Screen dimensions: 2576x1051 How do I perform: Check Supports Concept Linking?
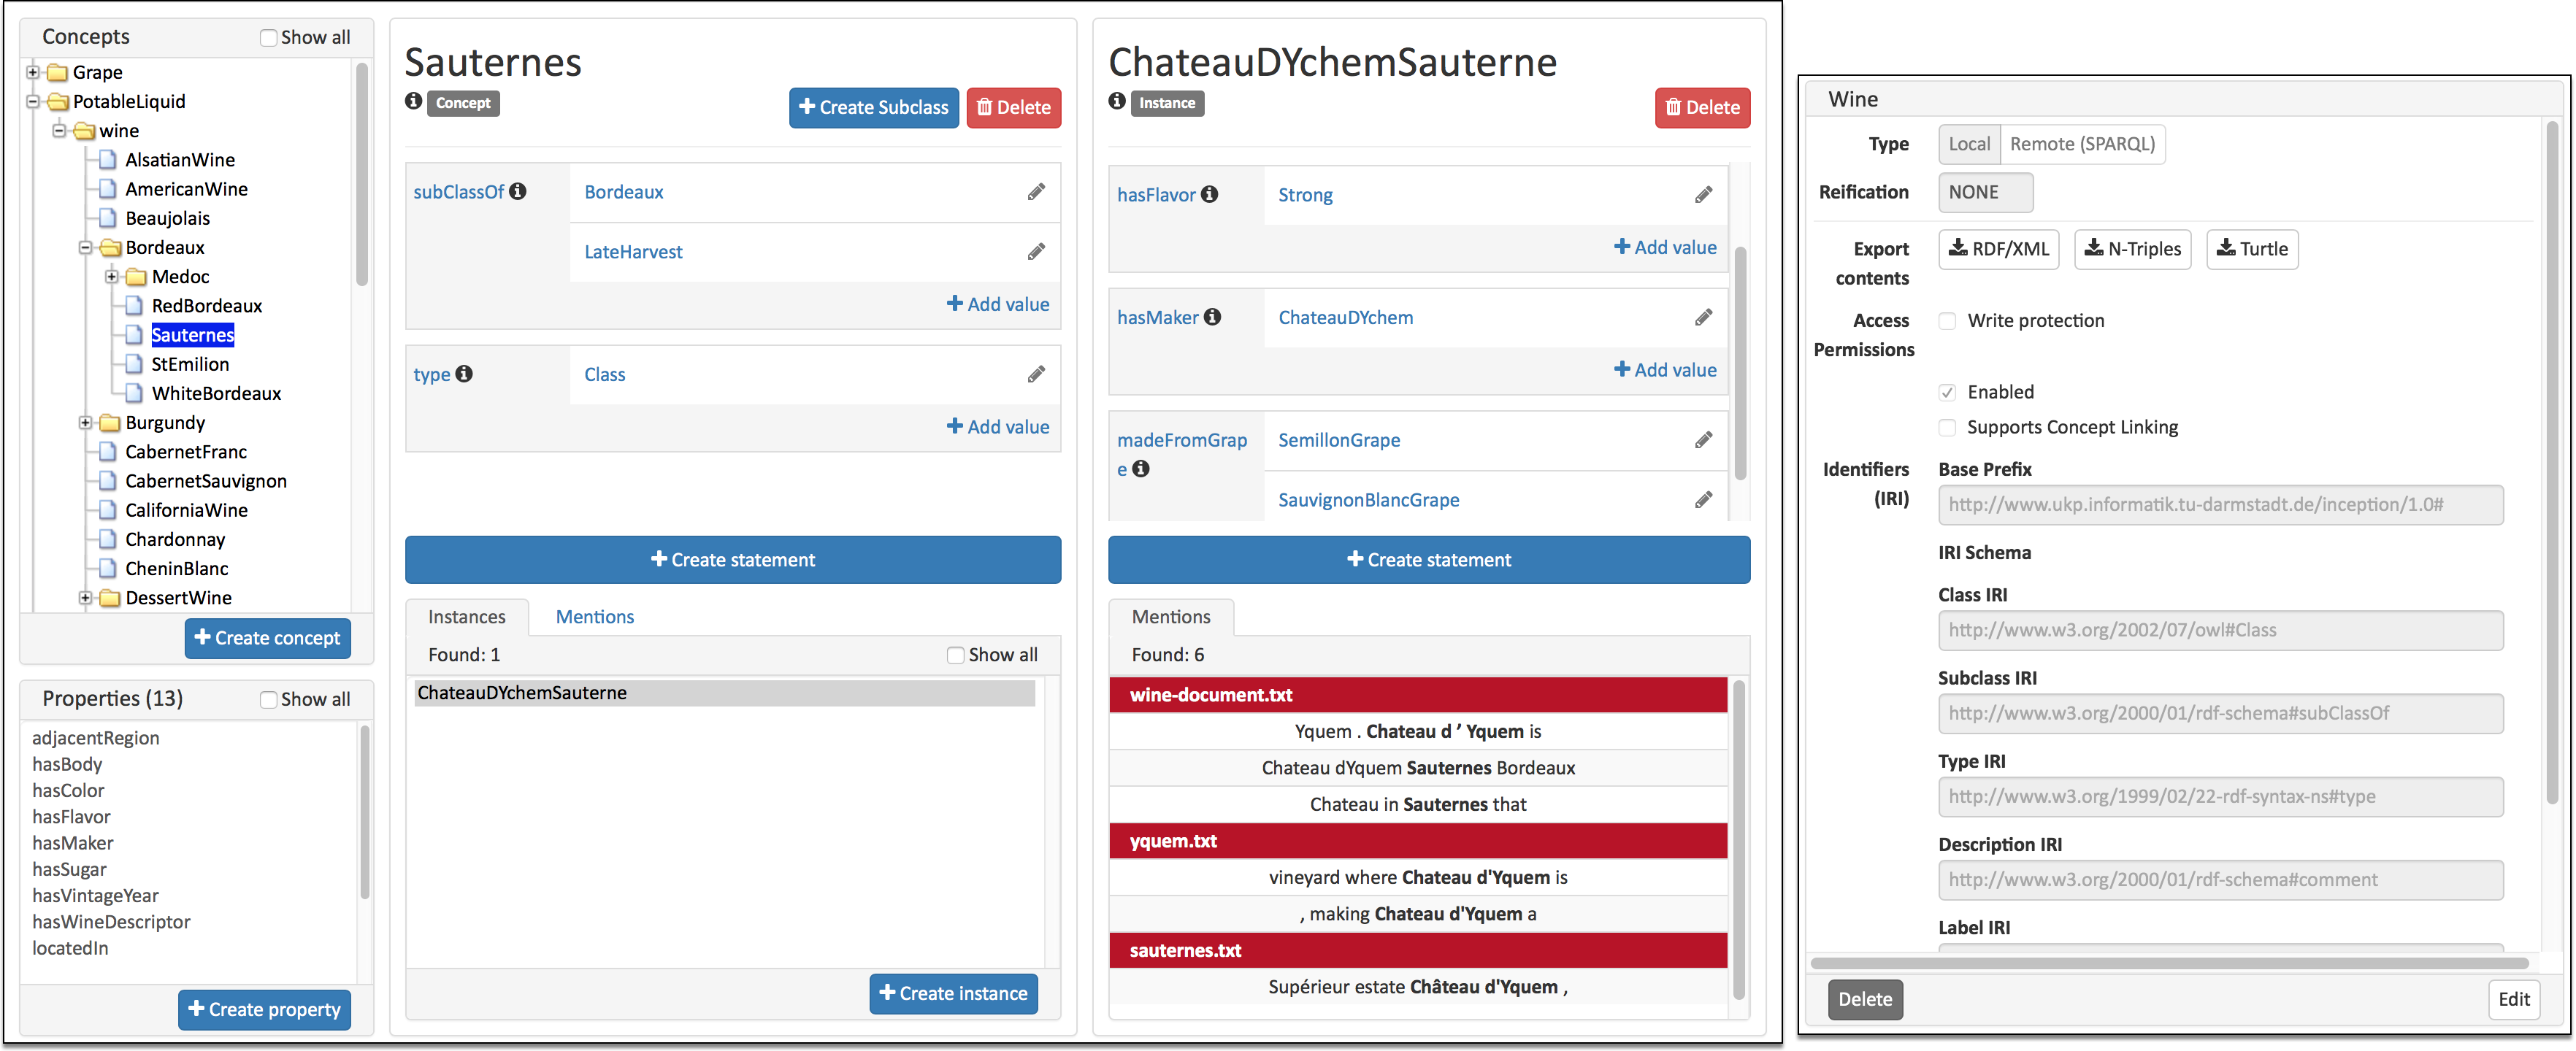click(1946, 428)
